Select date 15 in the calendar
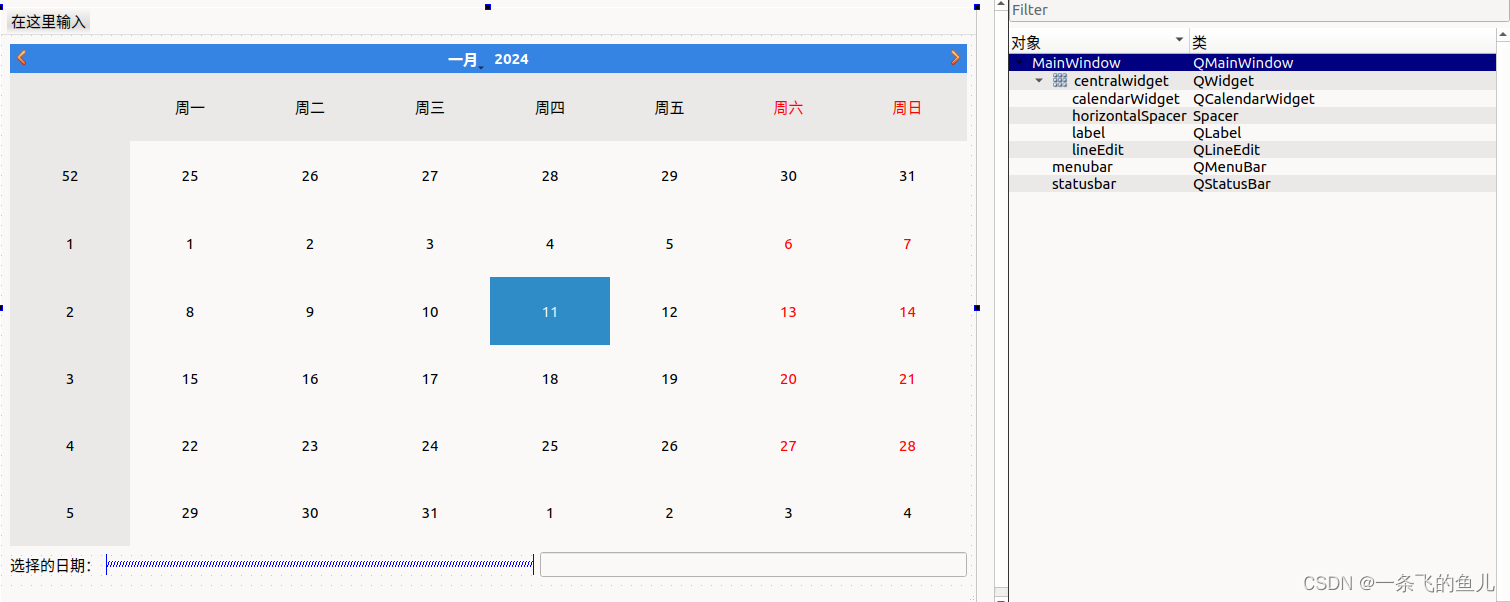1510x602 pixels. (190, 379)
